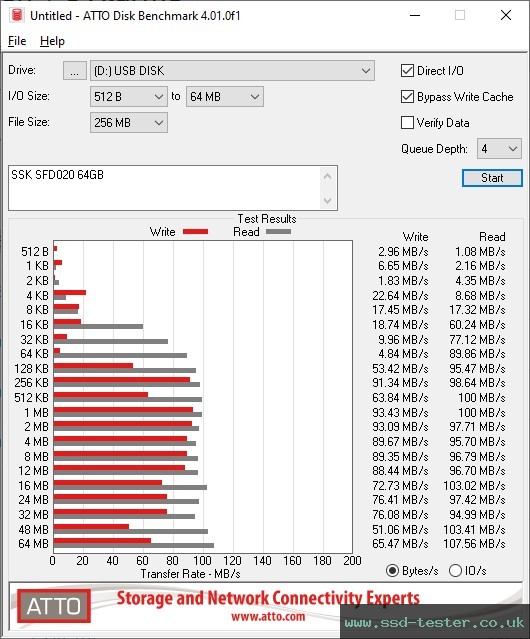Image resolution: width=530 pixels, height=639 pixels.
Task: Click the 48 MB write value 51.06 MB/s
Action: (400, 529)
